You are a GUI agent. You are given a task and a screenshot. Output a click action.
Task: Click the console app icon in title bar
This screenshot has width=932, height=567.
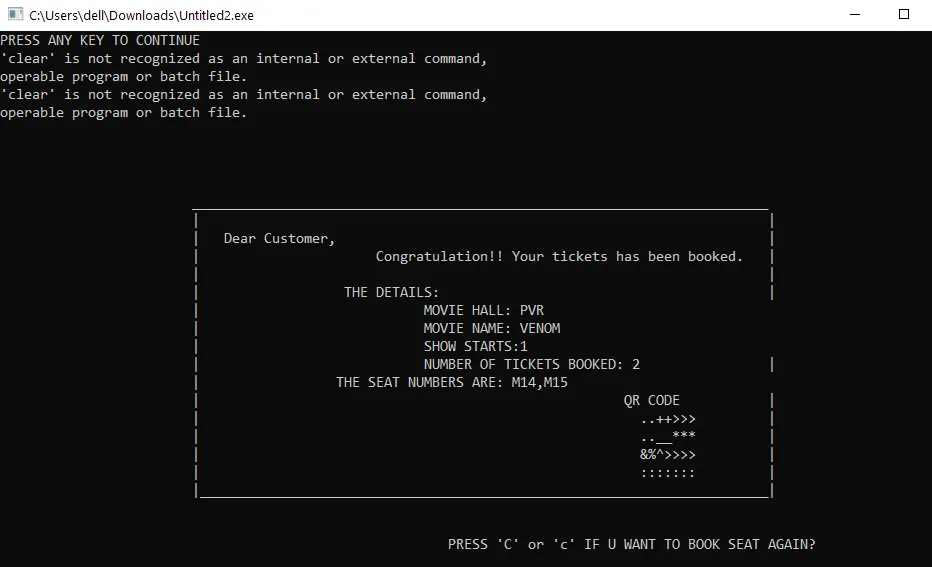[x=15, y=15]
